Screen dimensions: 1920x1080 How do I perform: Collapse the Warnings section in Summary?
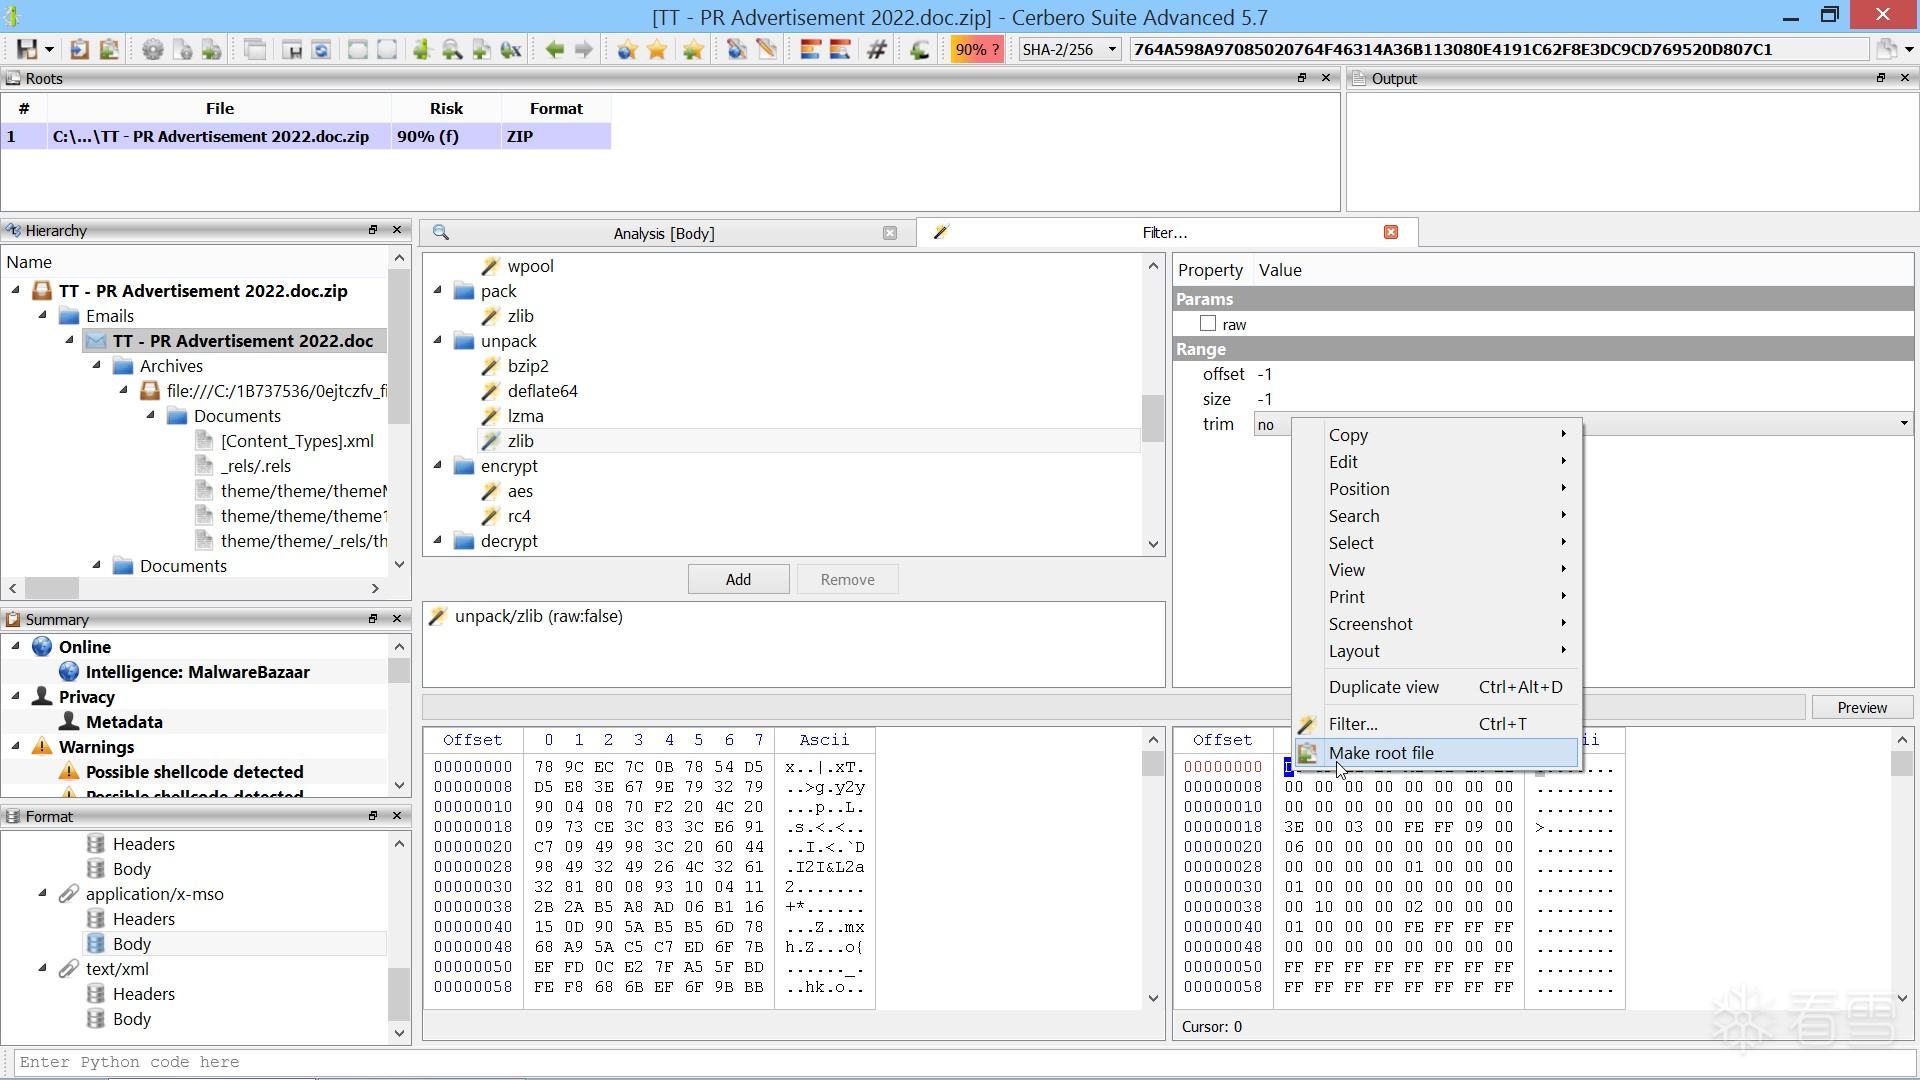[16, 747]
